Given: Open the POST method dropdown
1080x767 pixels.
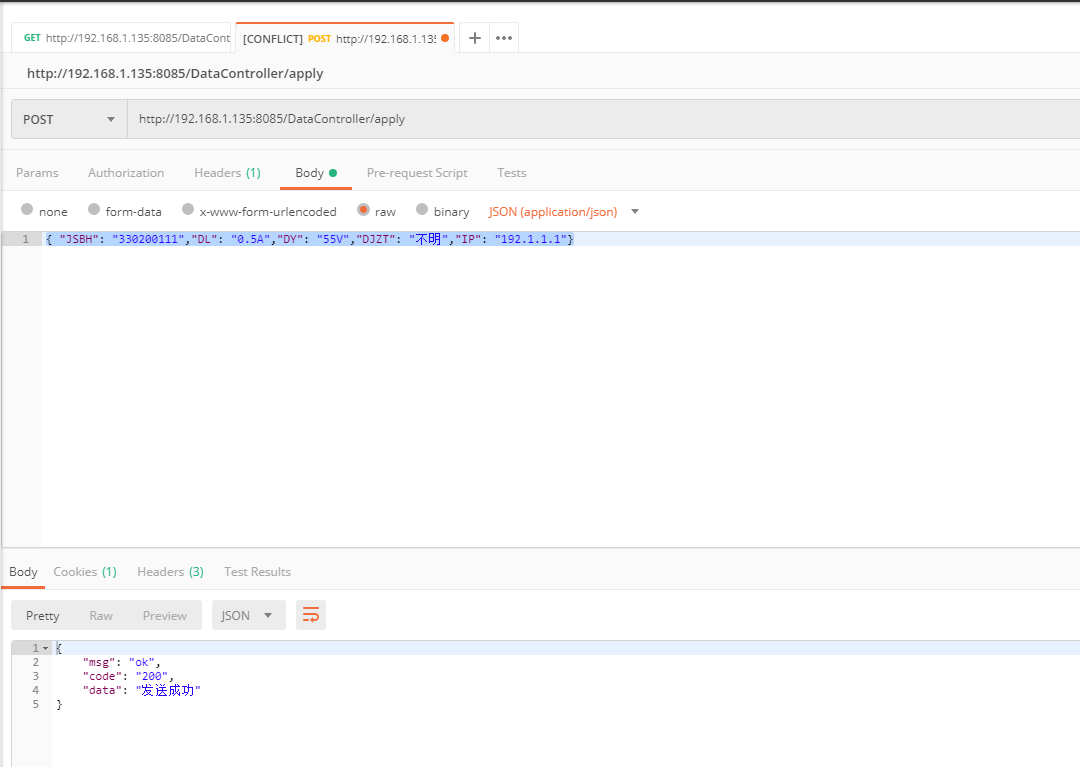Looking at the screenshot, I should point(69,119).
